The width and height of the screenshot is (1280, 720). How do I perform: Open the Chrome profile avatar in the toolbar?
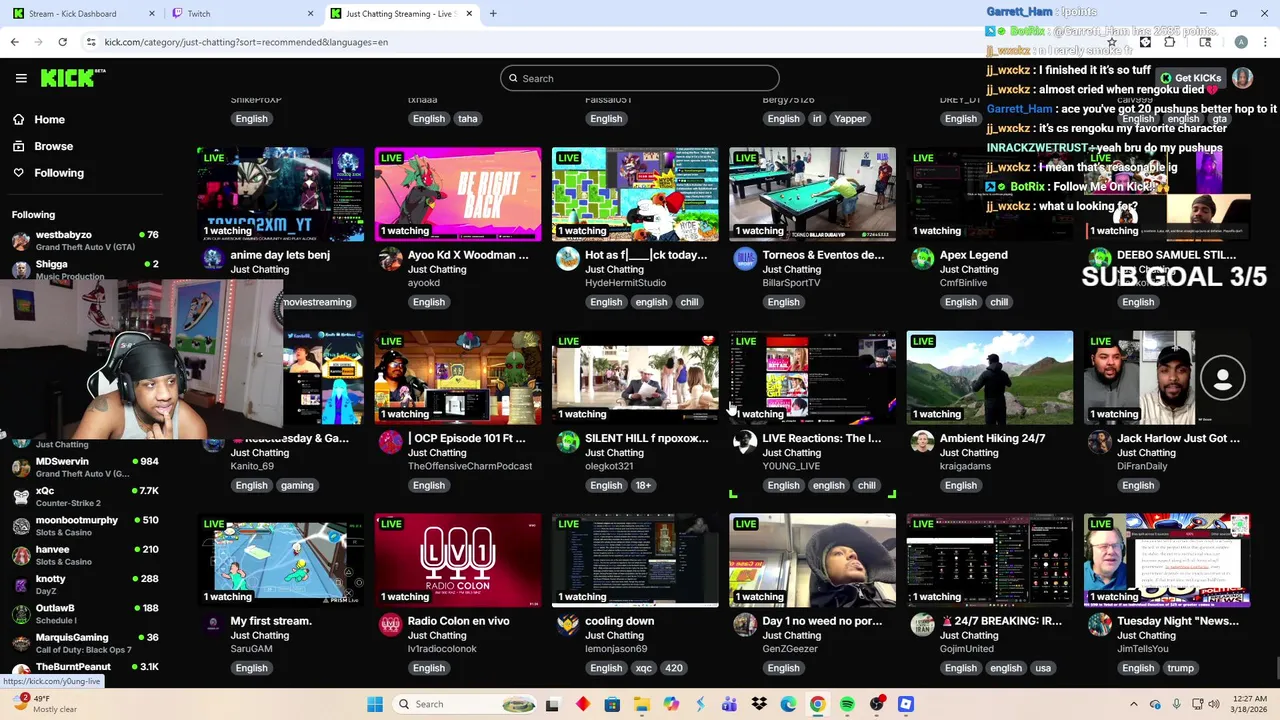point(1241,42)
